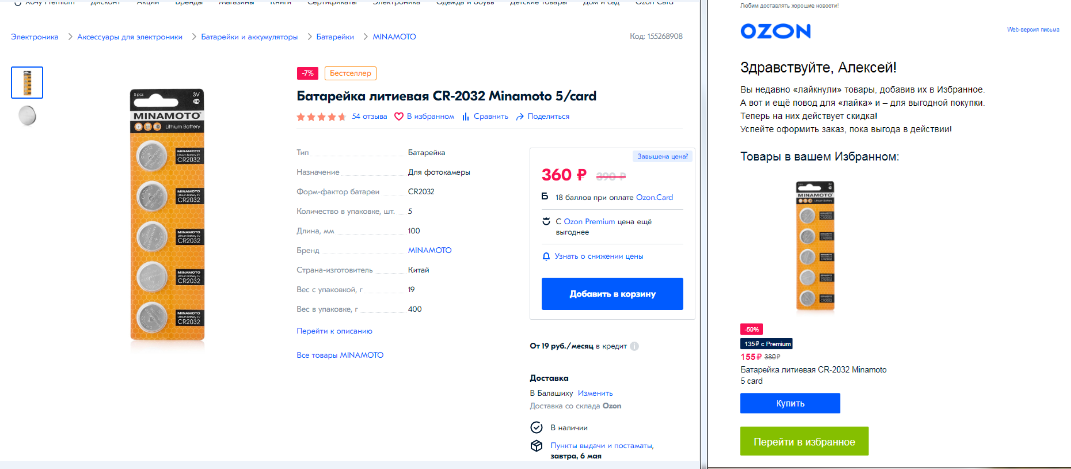Click the heart icon for favorites
The width and height of the screenshot is (1071, 469).
[x=399, y=117]
